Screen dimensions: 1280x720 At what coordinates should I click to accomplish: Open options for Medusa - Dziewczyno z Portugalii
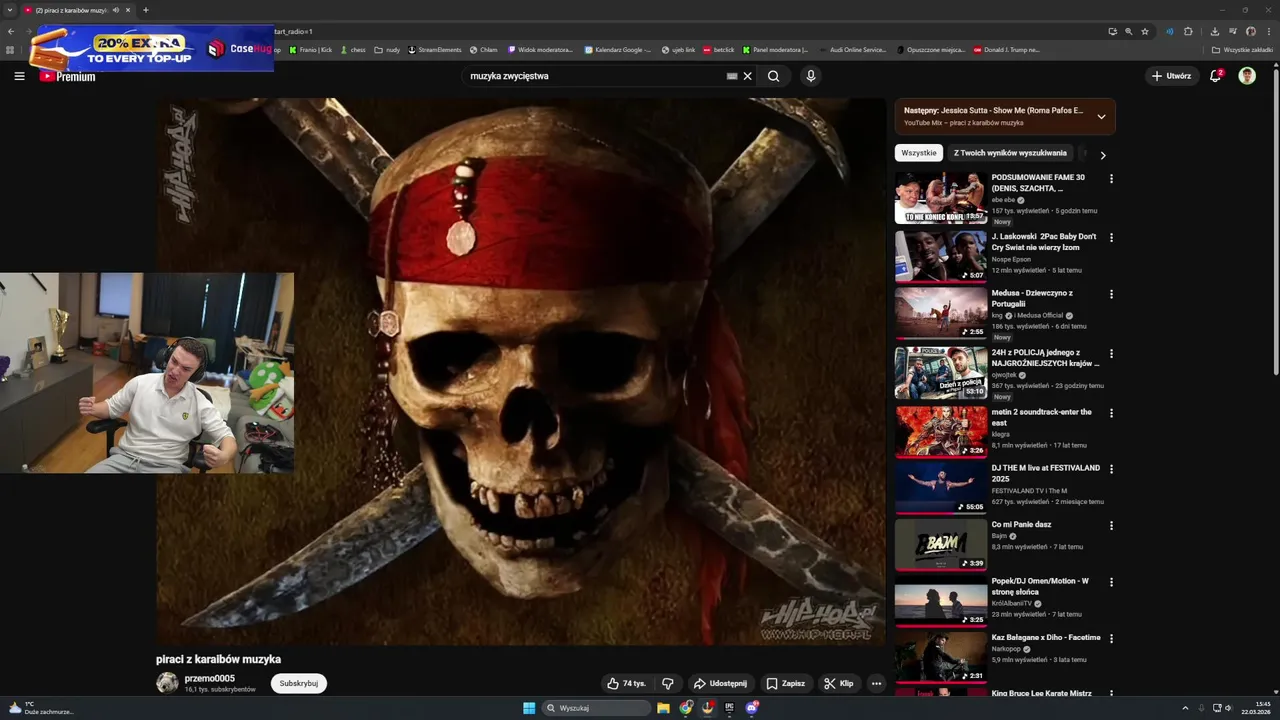[1111, 295]
